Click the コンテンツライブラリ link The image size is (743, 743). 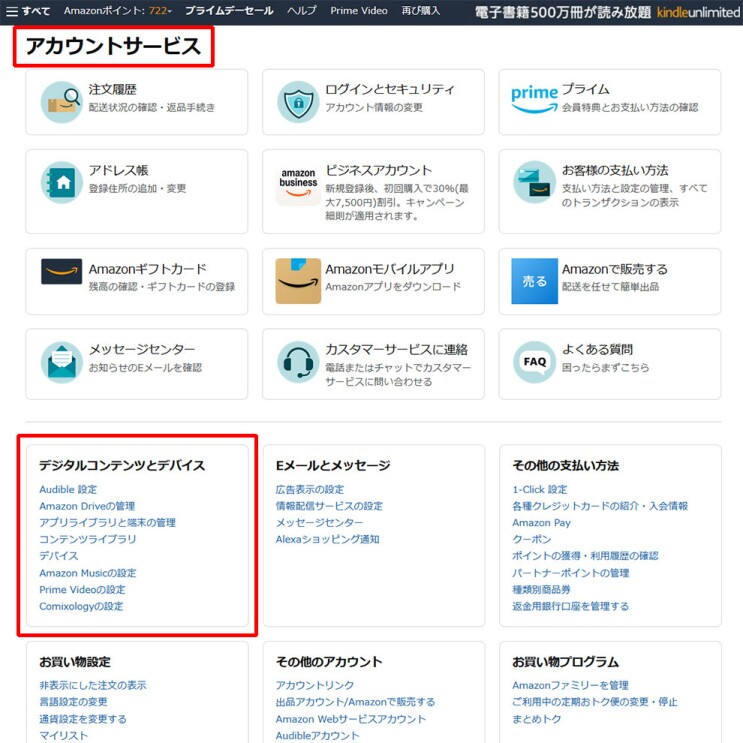(x=88, y=539)
